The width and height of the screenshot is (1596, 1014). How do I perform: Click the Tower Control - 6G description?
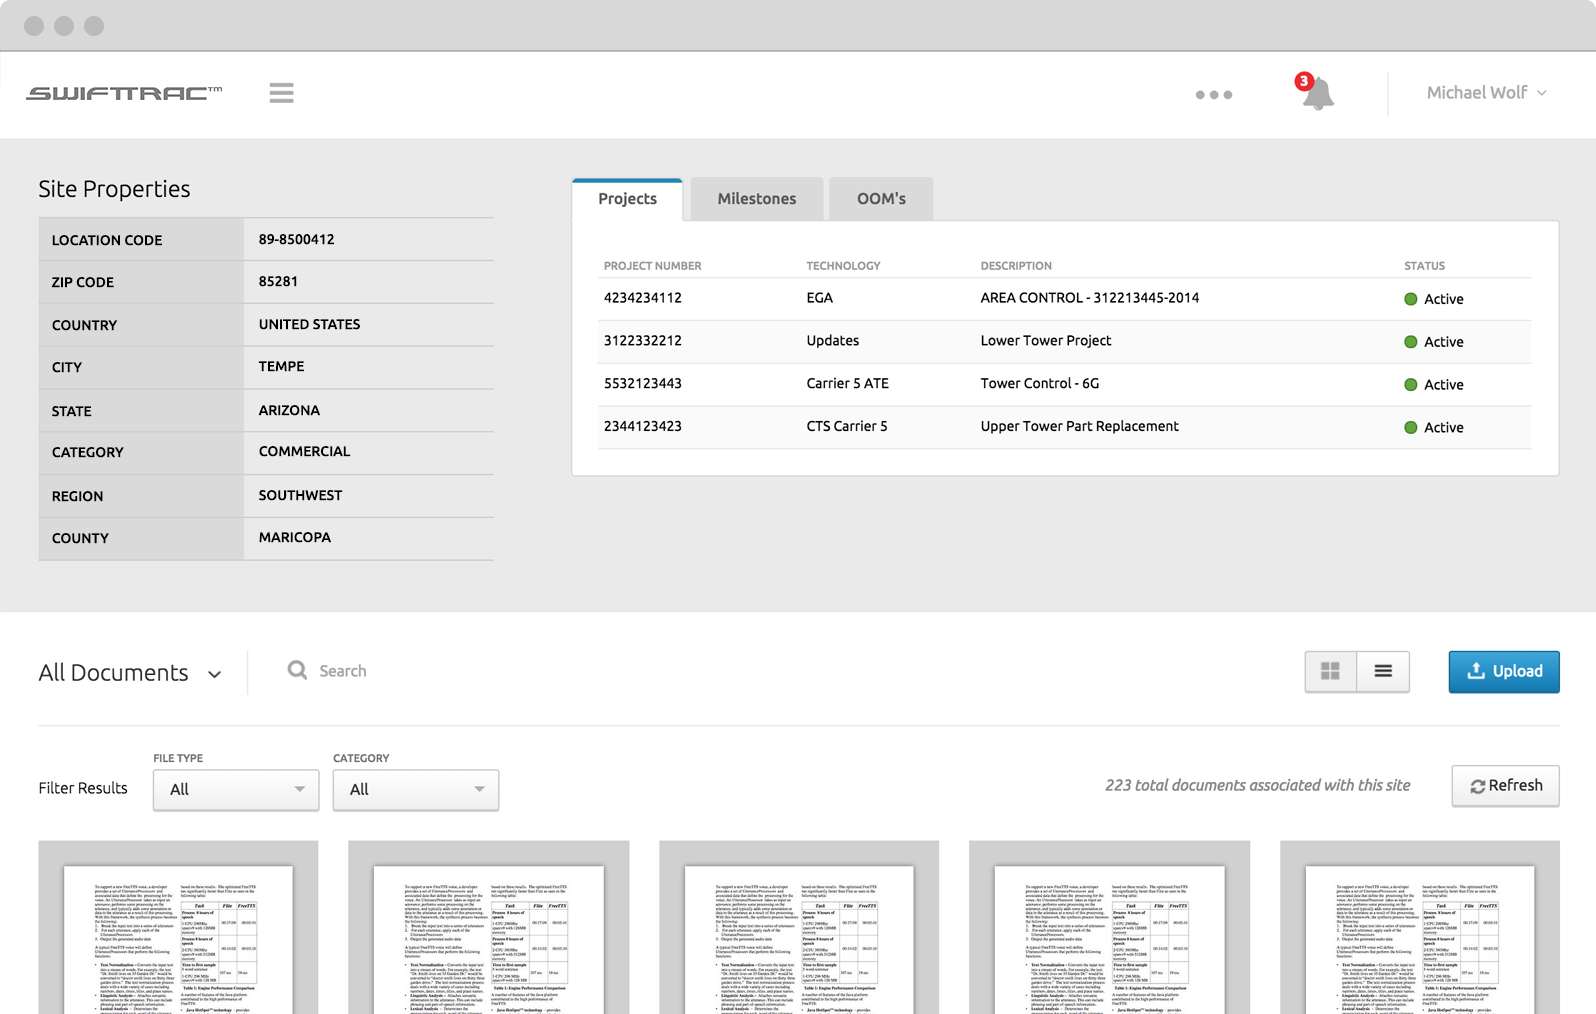pyautogui.click(x=1040, y=384)
